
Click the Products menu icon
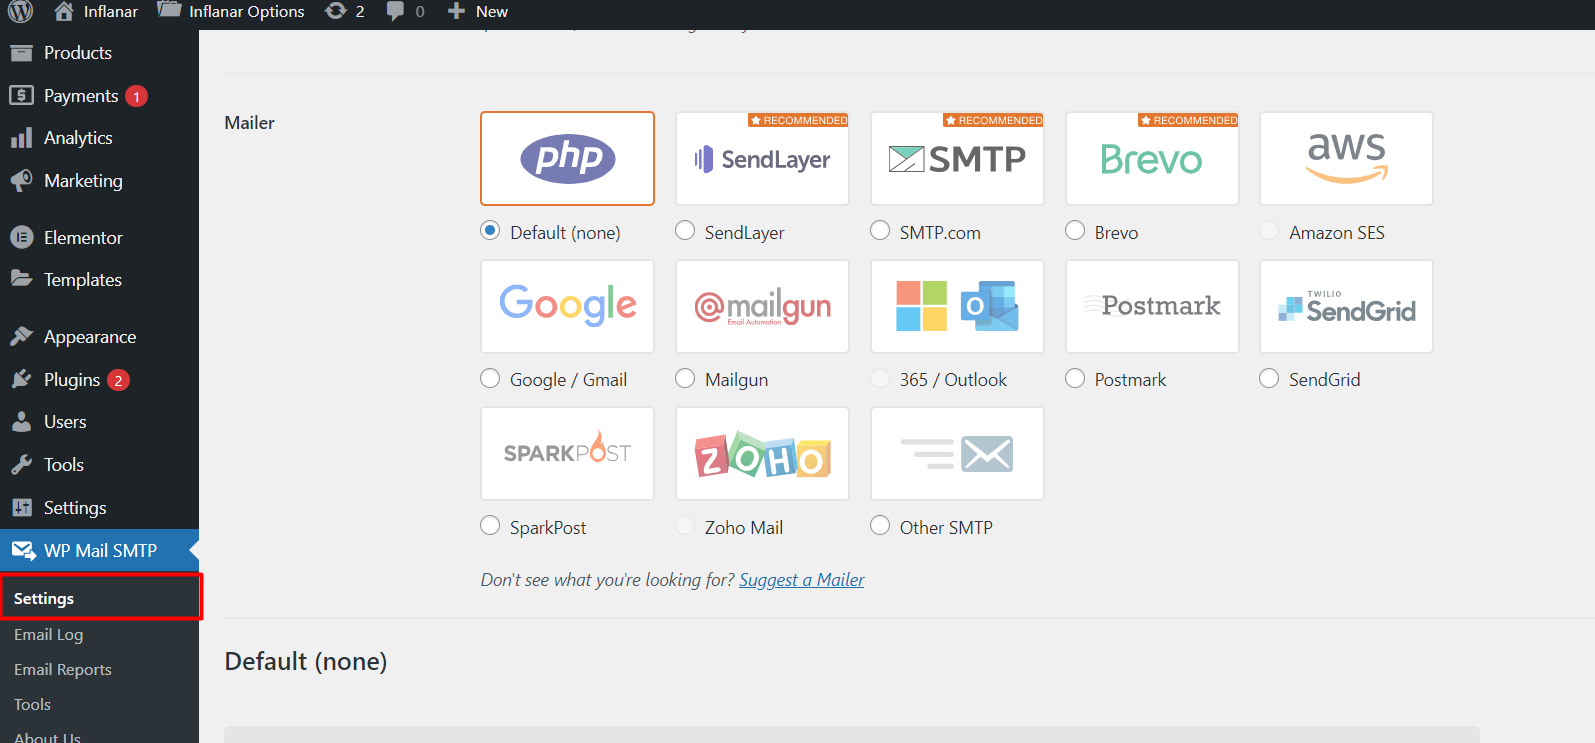tap(21, 53)
